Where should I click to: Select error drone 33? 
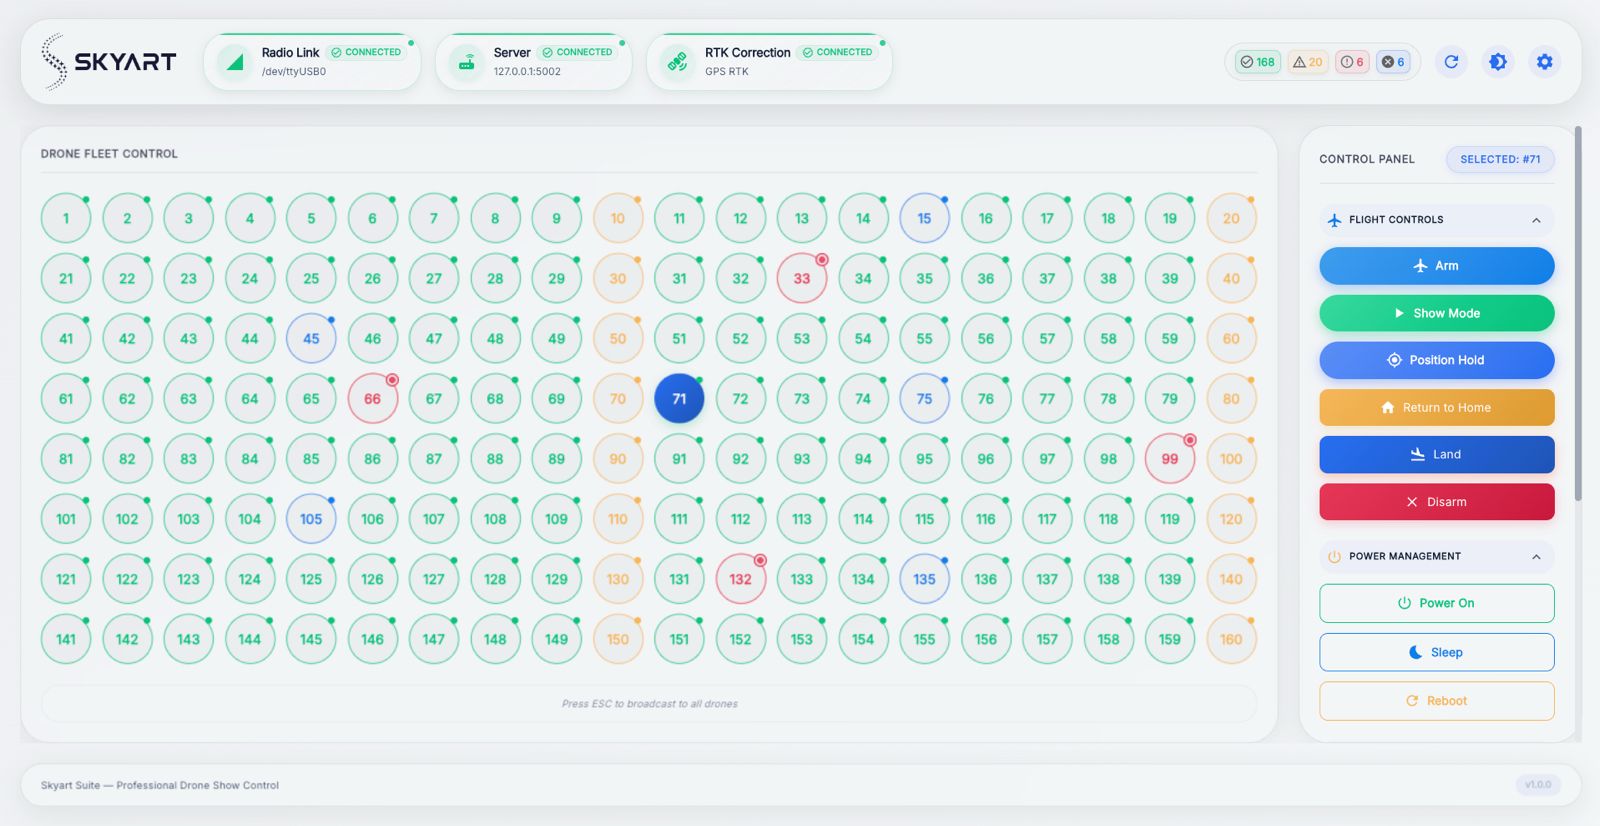(802, 278)
